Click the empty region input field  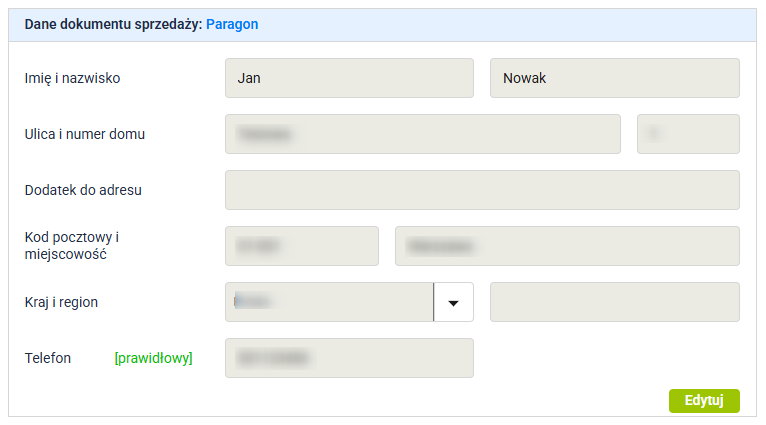point(614,302)
